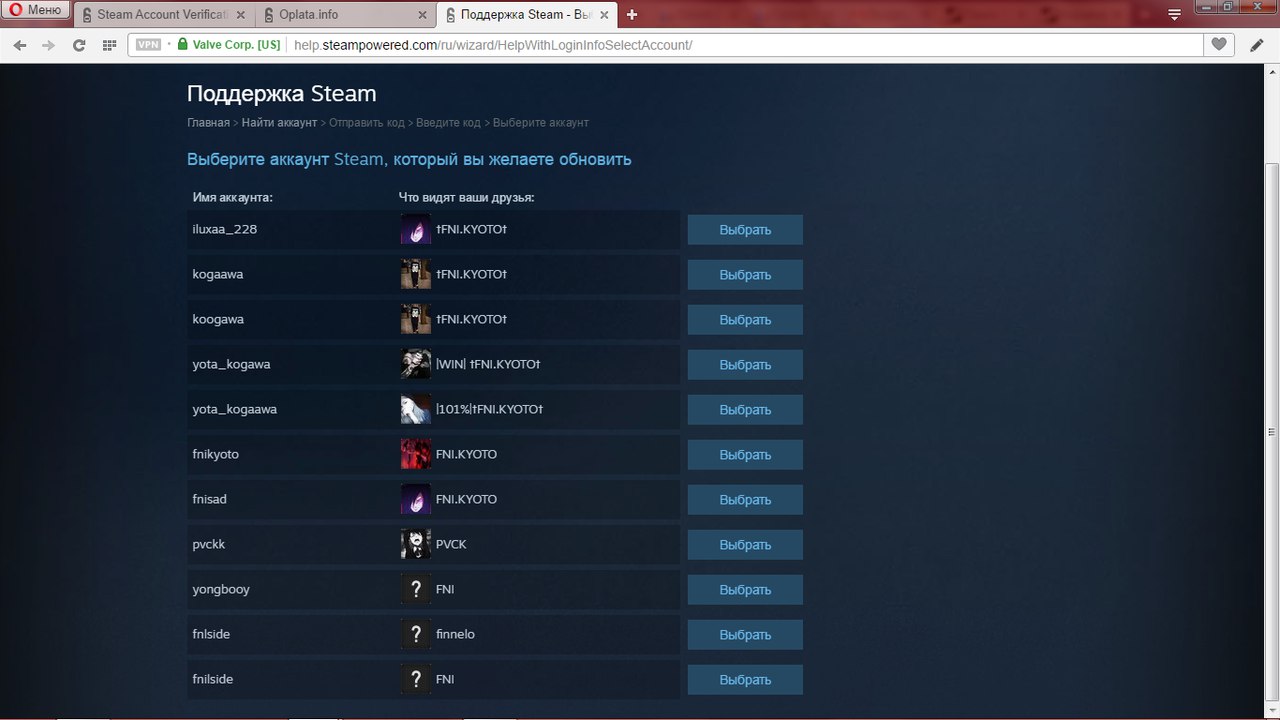Screen dimensions: 1280x720
Task: Open the new tab plus icon
Action: [x=632, y=15]
